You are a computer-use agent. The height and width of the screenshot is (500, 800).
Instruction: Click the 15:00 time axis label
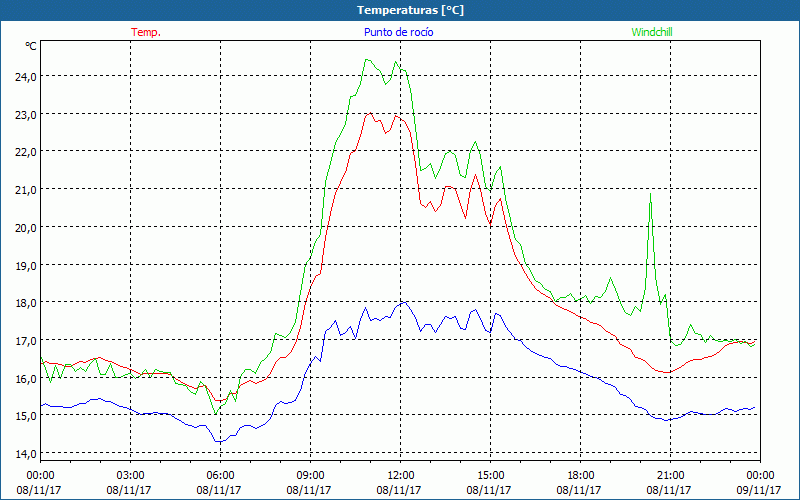point(490,475)
